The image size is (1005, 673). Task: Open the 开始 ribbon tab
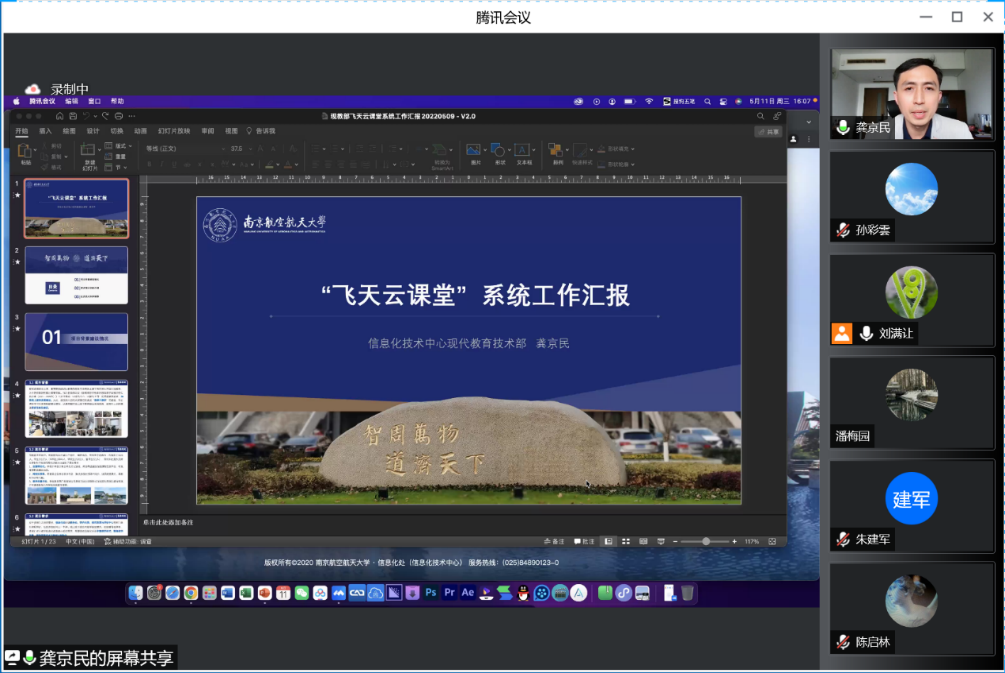22,131
